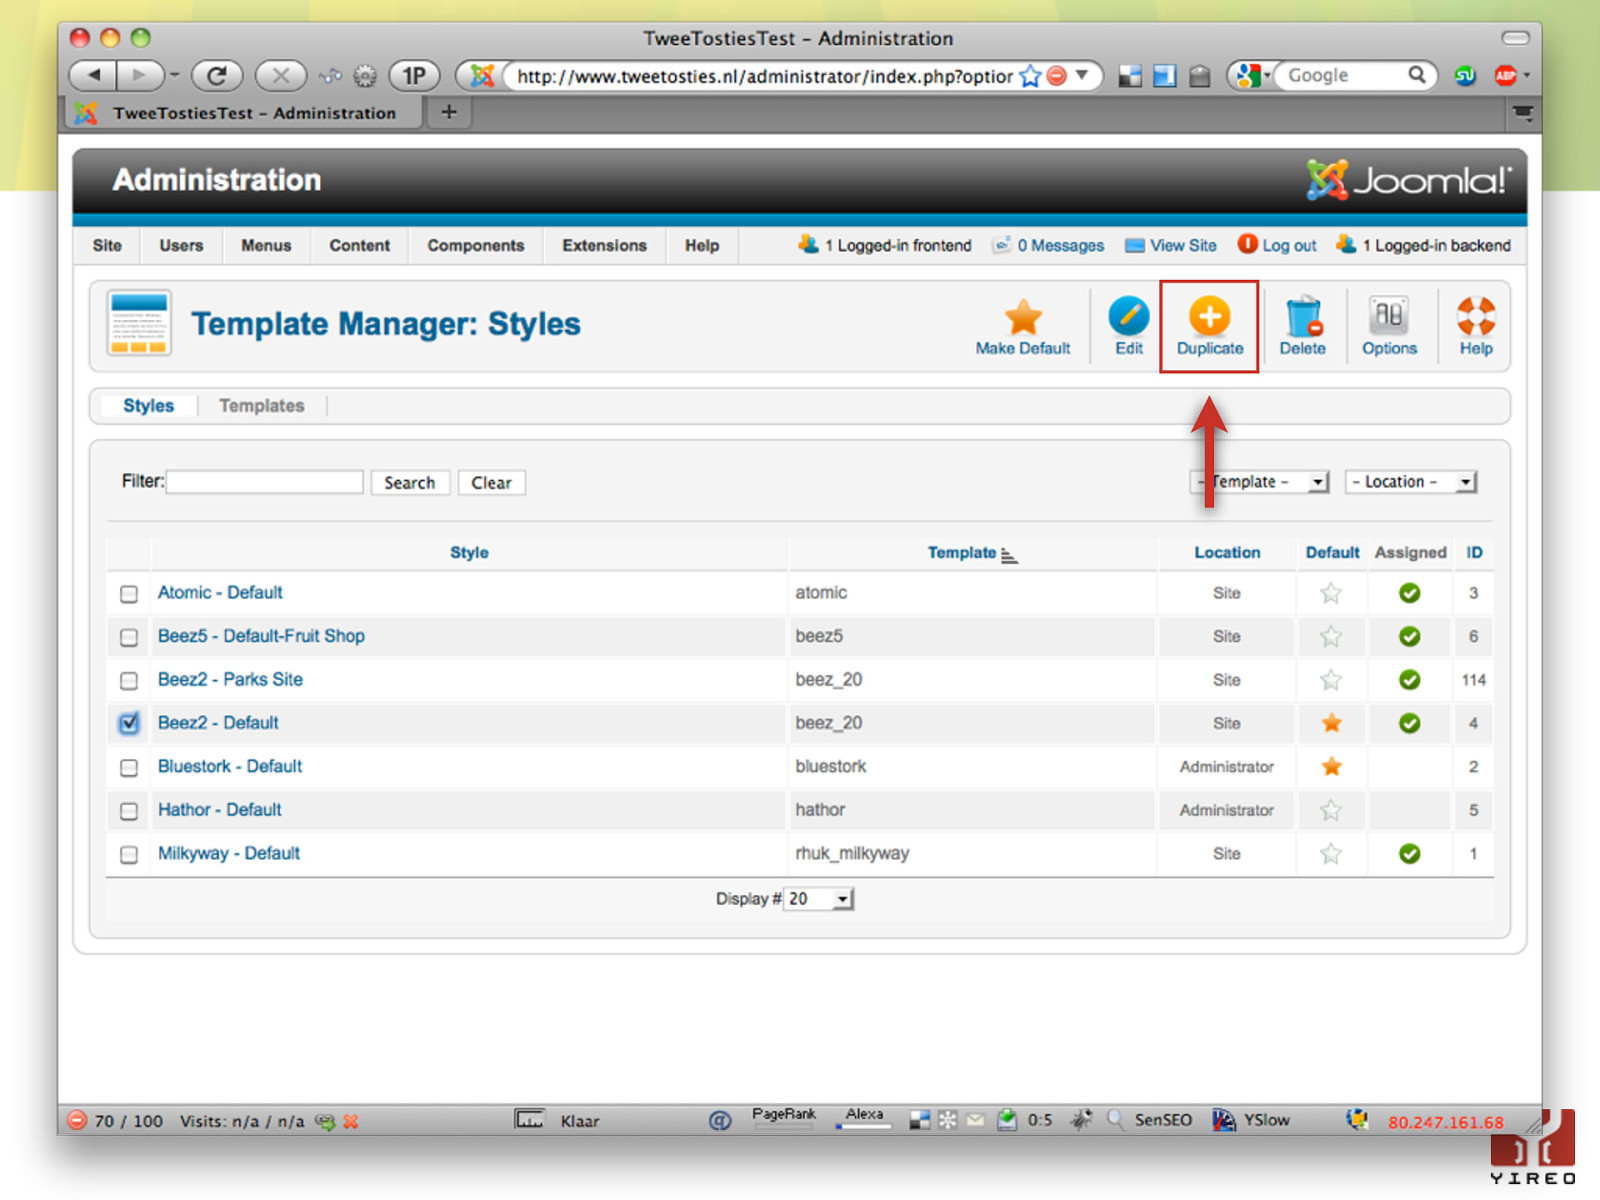Bookmark page with the star icon
The image size is (1600, 1200).
click(x=1030, y=76)
